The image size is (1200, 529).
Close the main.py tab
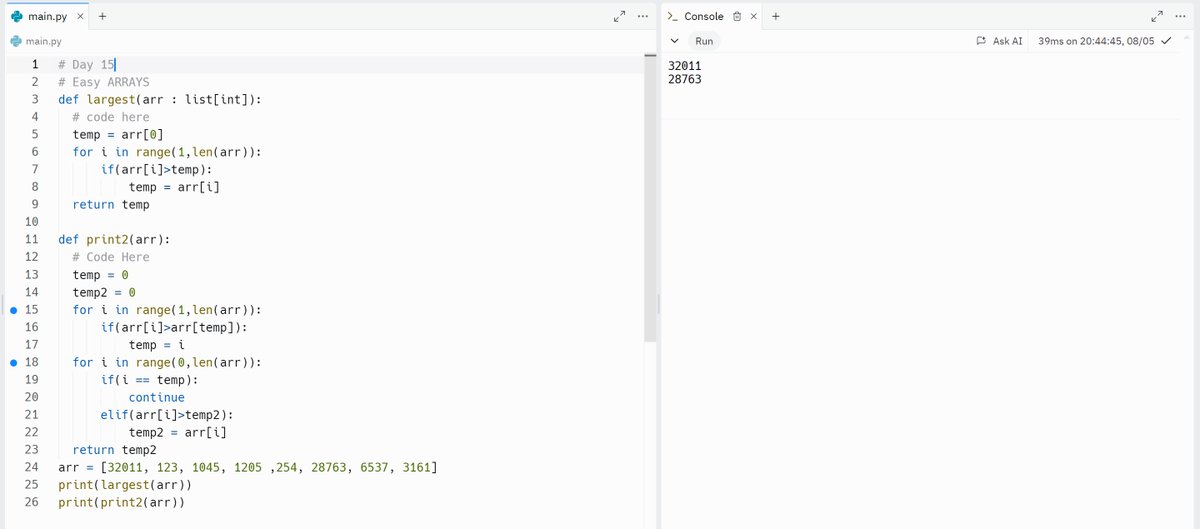pyautogui.click(x=81, y=16)
